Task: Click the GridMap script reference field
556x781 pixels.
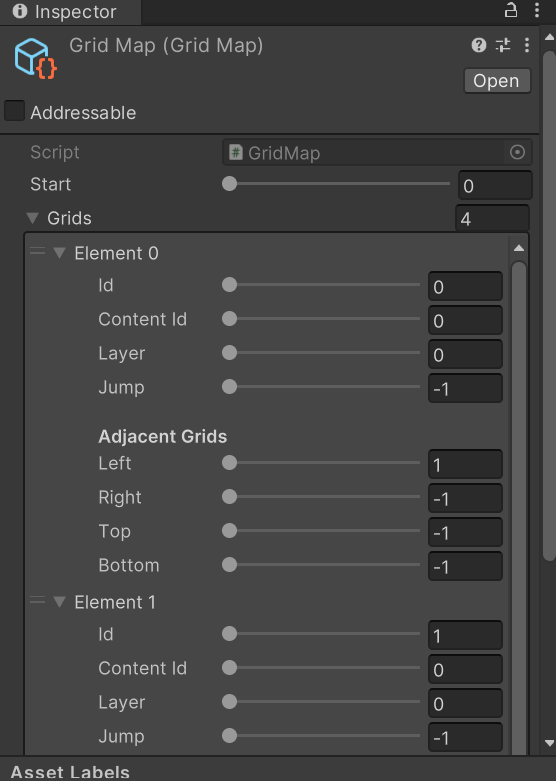Action: coord(377,152)
